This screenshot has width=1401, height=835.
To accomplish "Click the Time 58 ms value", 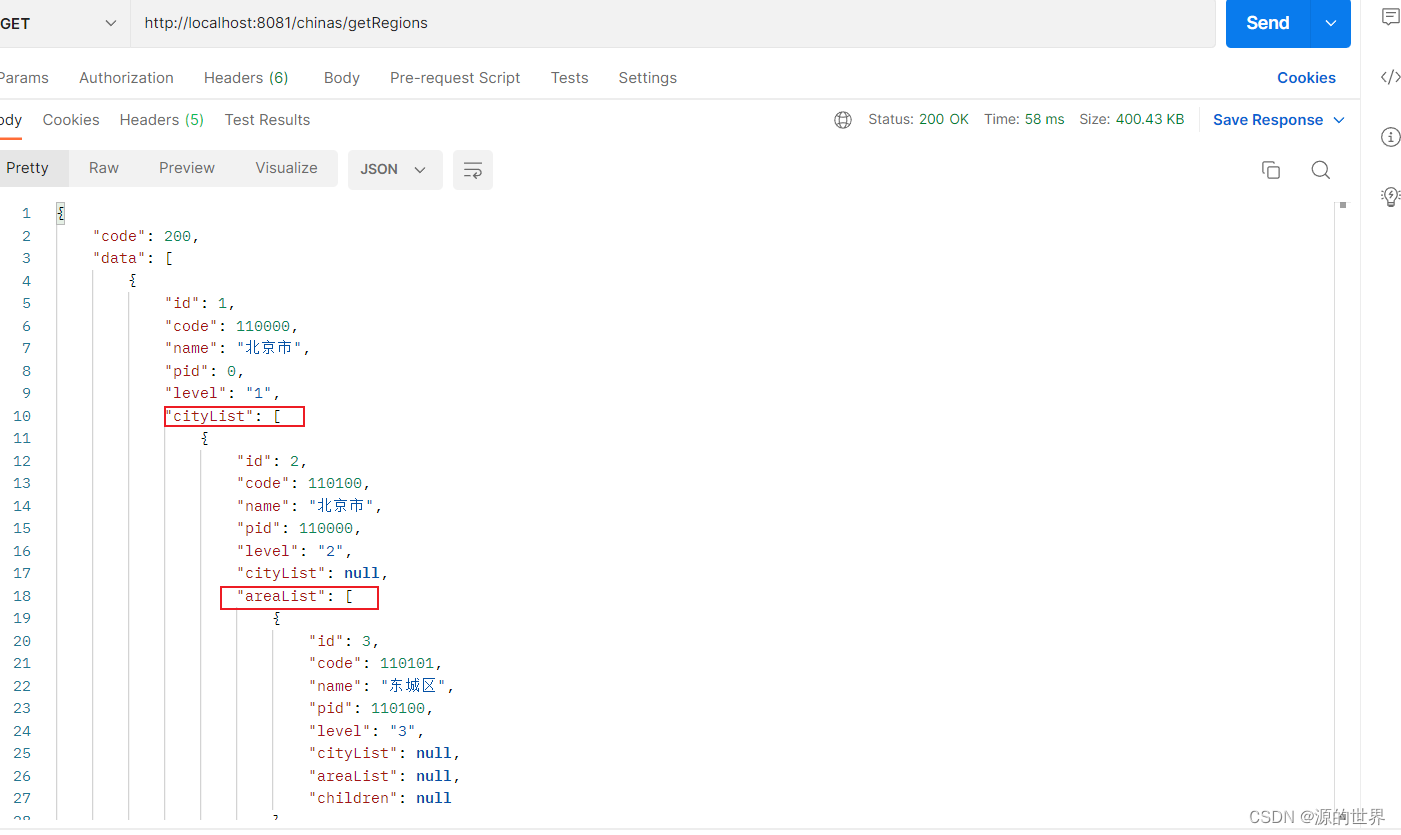I will click(1024, 119).
